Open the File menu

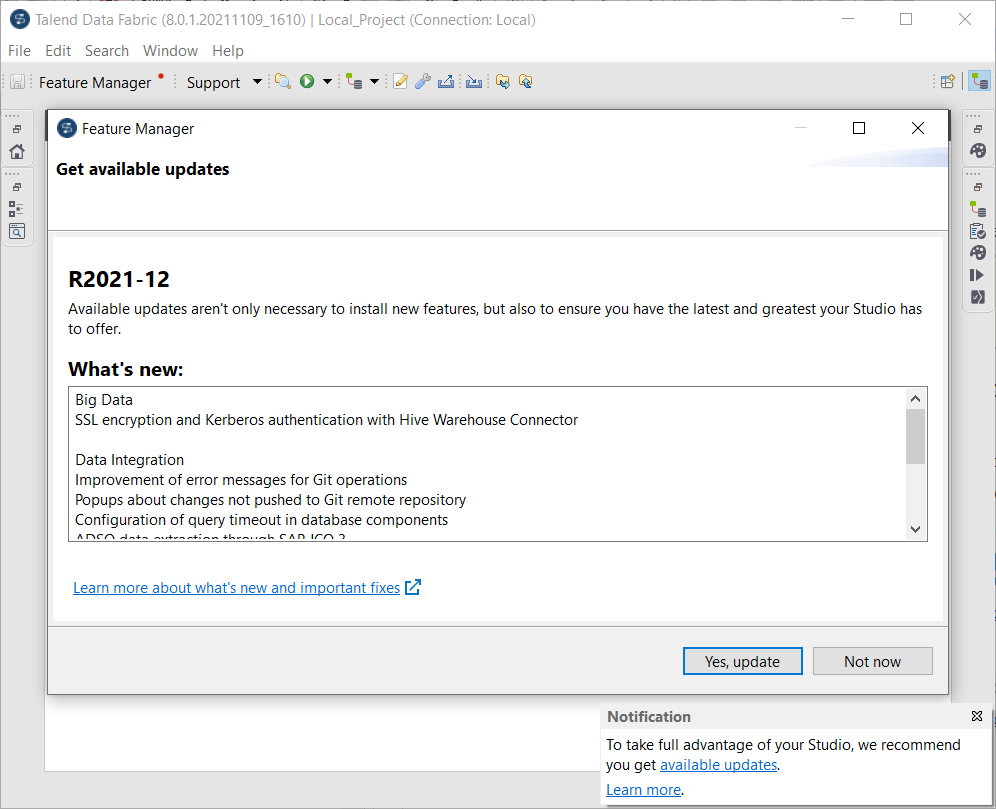click(19, 51)
